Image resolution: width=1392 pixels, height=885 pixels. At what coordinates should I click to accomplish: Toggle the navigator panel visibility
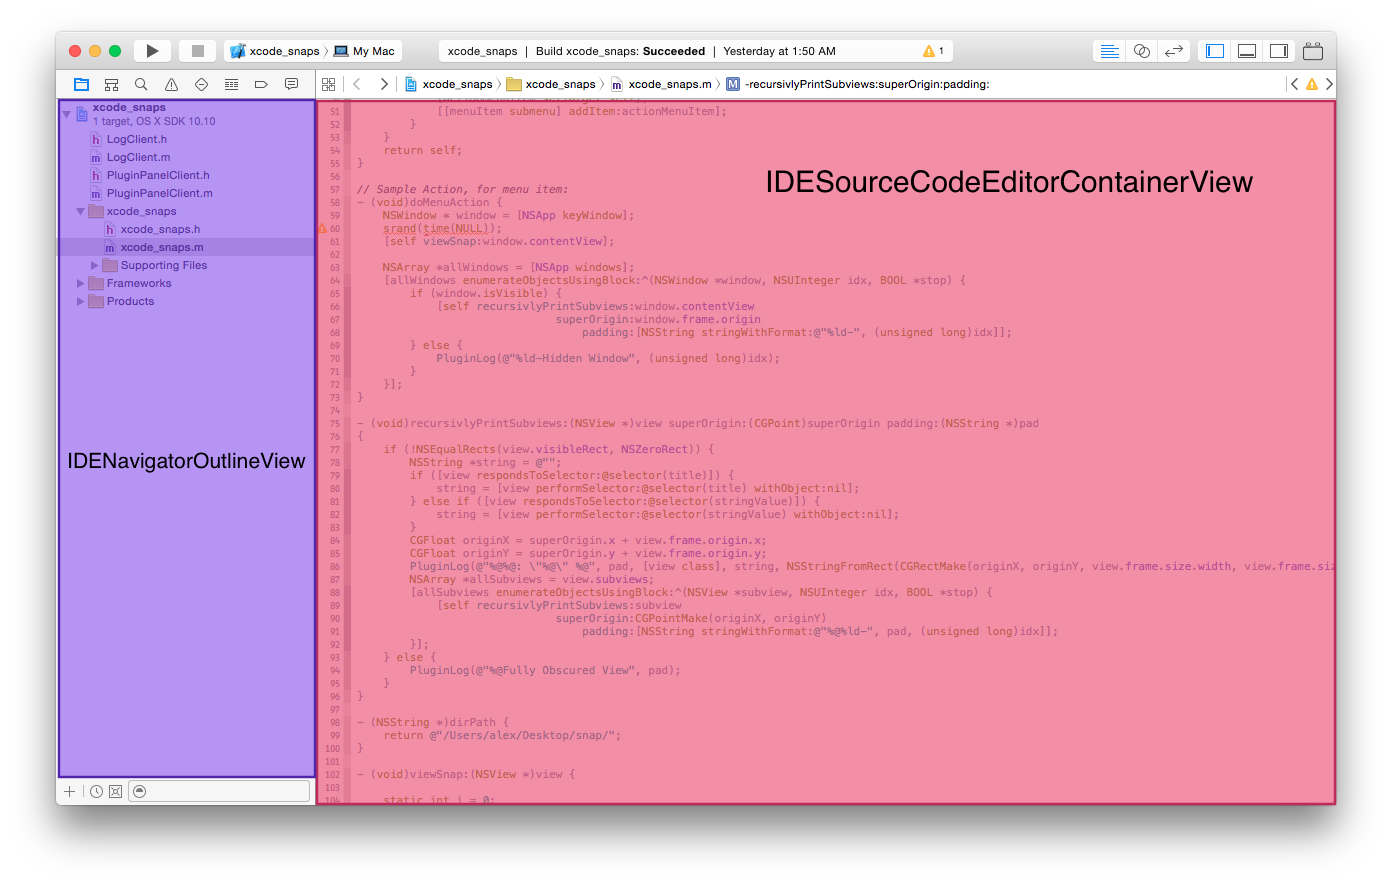[1214, 50]
